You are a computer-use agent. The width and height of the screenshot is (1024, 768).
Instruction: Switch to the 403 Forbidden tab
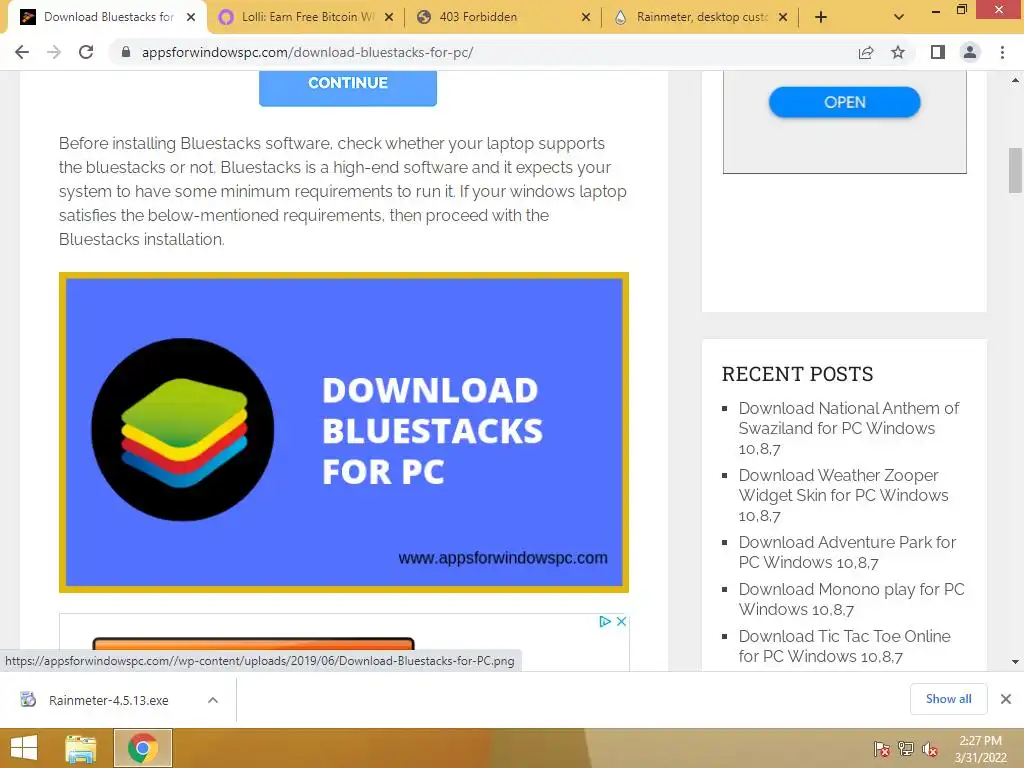503,18
